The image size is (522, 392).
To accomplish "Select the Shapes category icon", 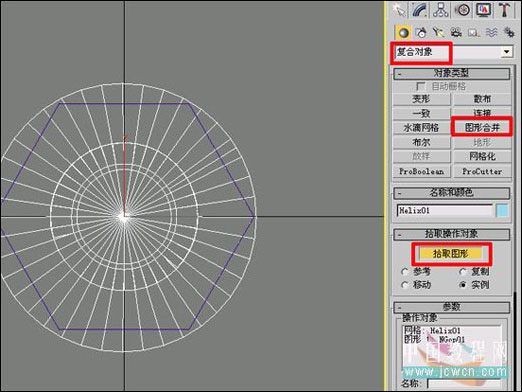I will pyautogui.click(x=421, y=32).
